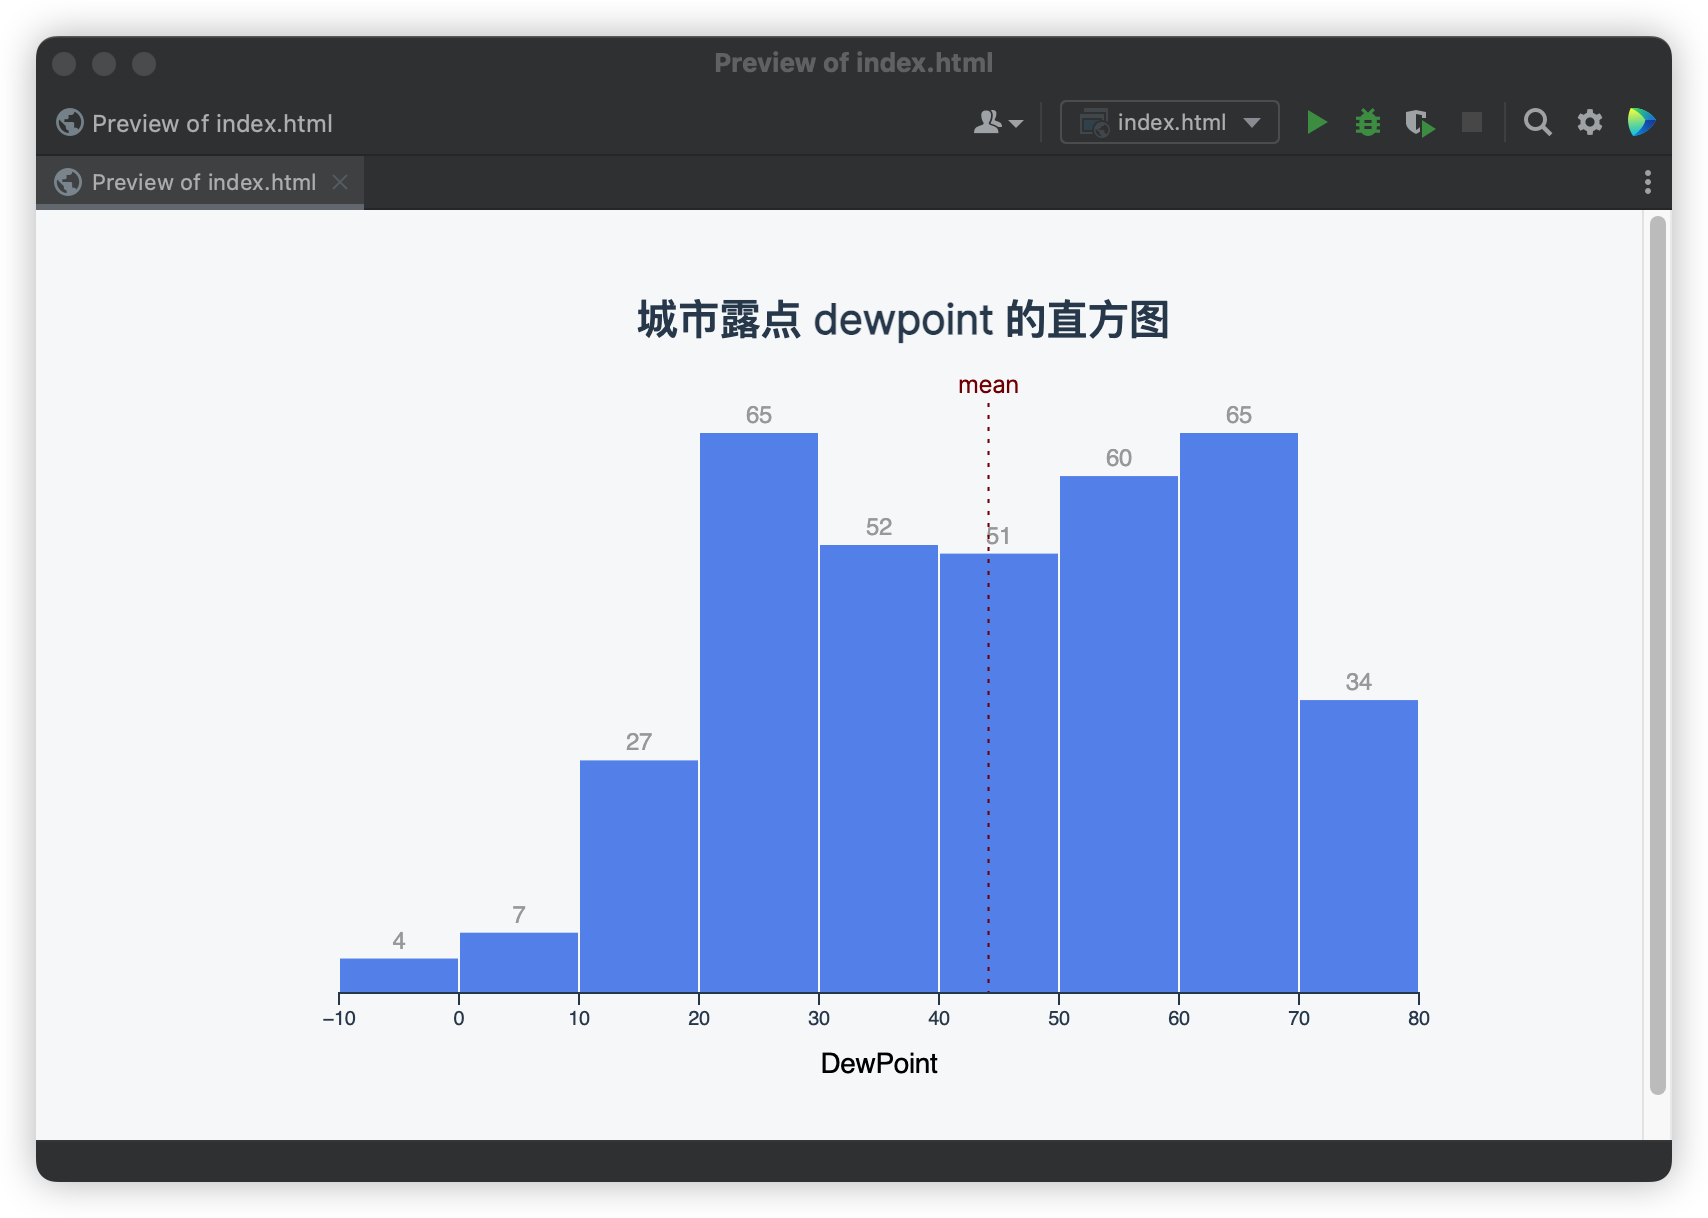Click the histogram bar labeled 7
The width and height of the screenshot is (1708, 1218).
click(519, 962)
